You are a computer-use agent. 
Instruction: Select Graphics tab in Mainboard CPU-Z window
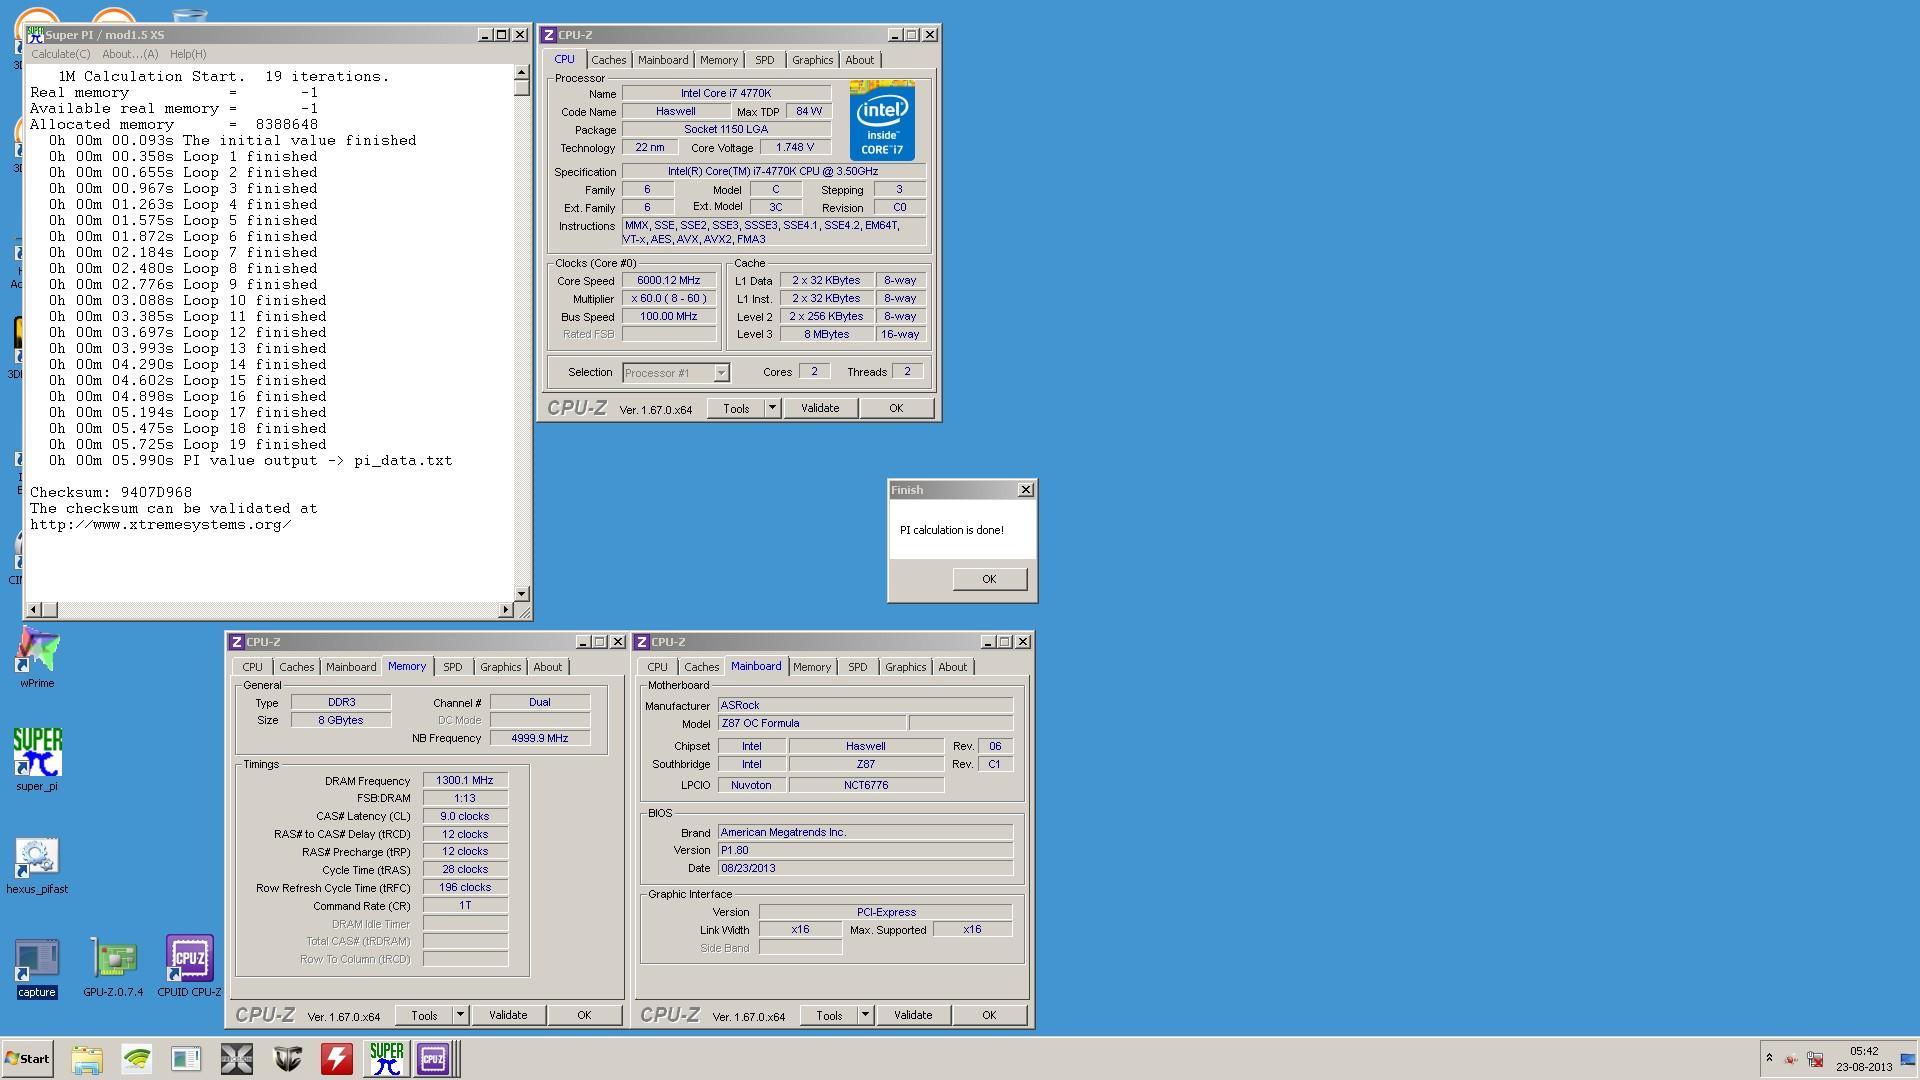[905, 667]
